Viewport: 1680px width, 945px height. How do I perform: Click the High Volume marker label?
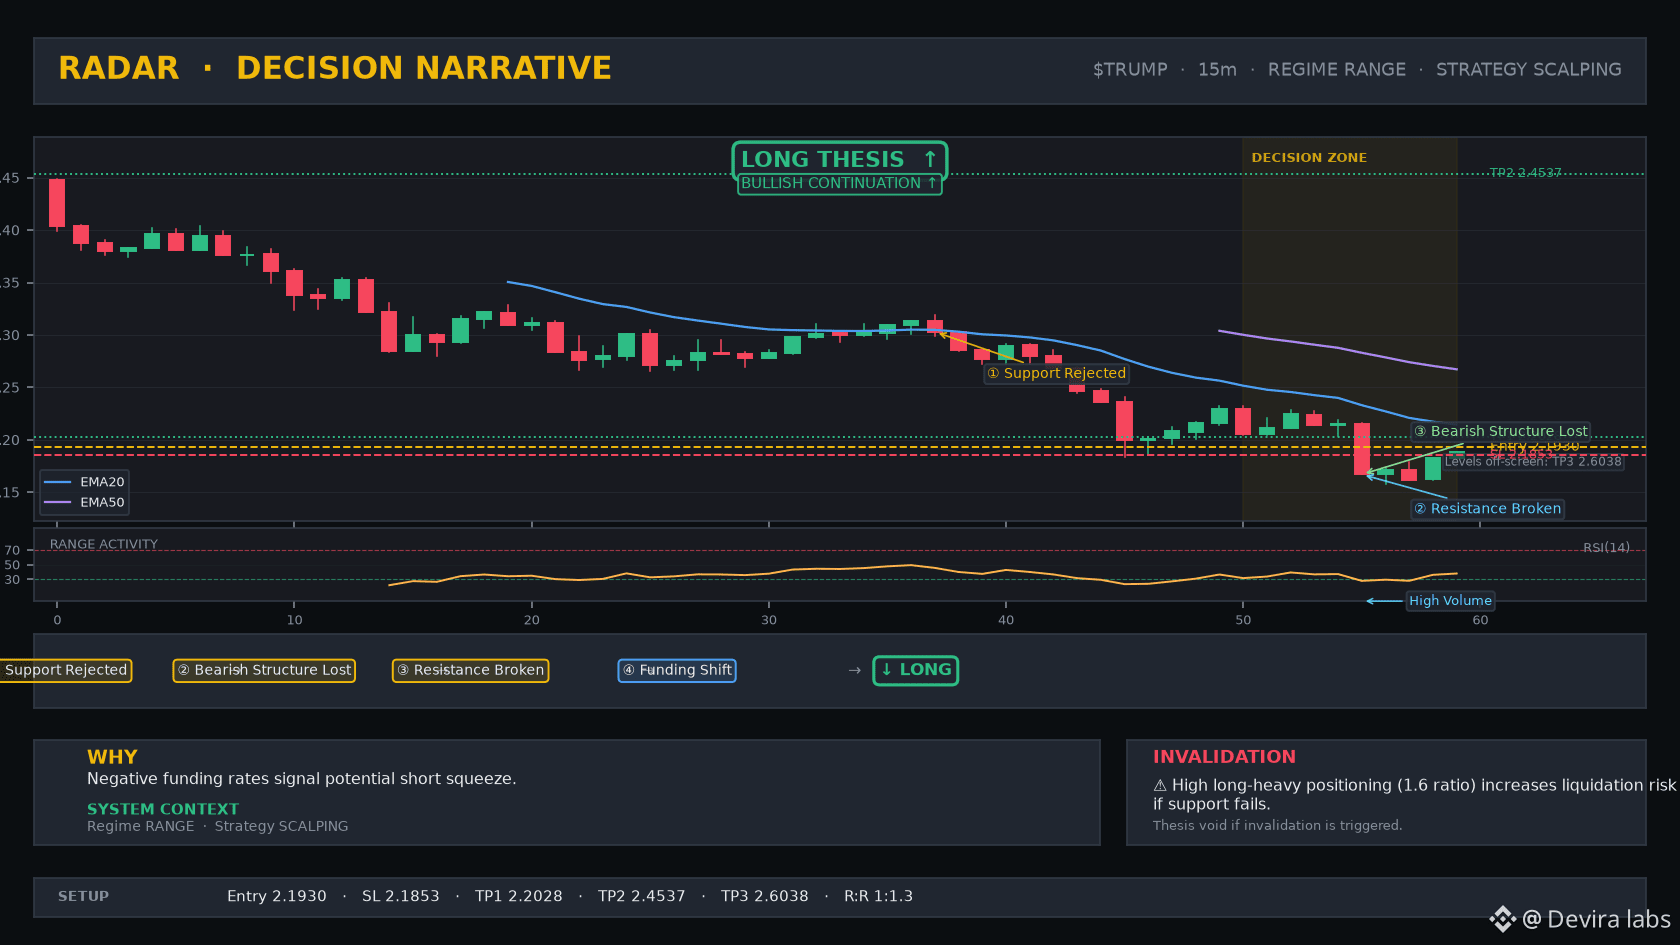[x=1450, y=601]
